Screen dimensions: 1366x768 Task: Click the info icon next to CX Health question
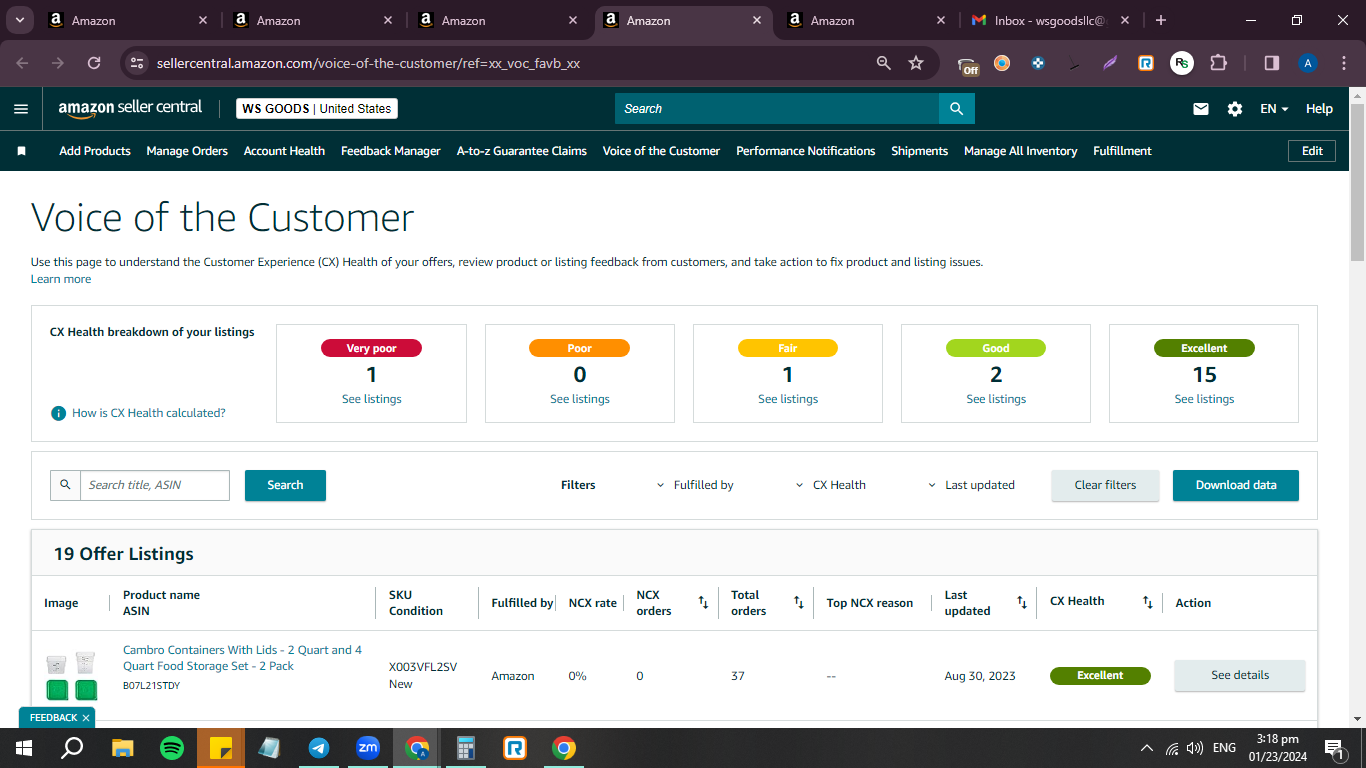coord(58,413)
